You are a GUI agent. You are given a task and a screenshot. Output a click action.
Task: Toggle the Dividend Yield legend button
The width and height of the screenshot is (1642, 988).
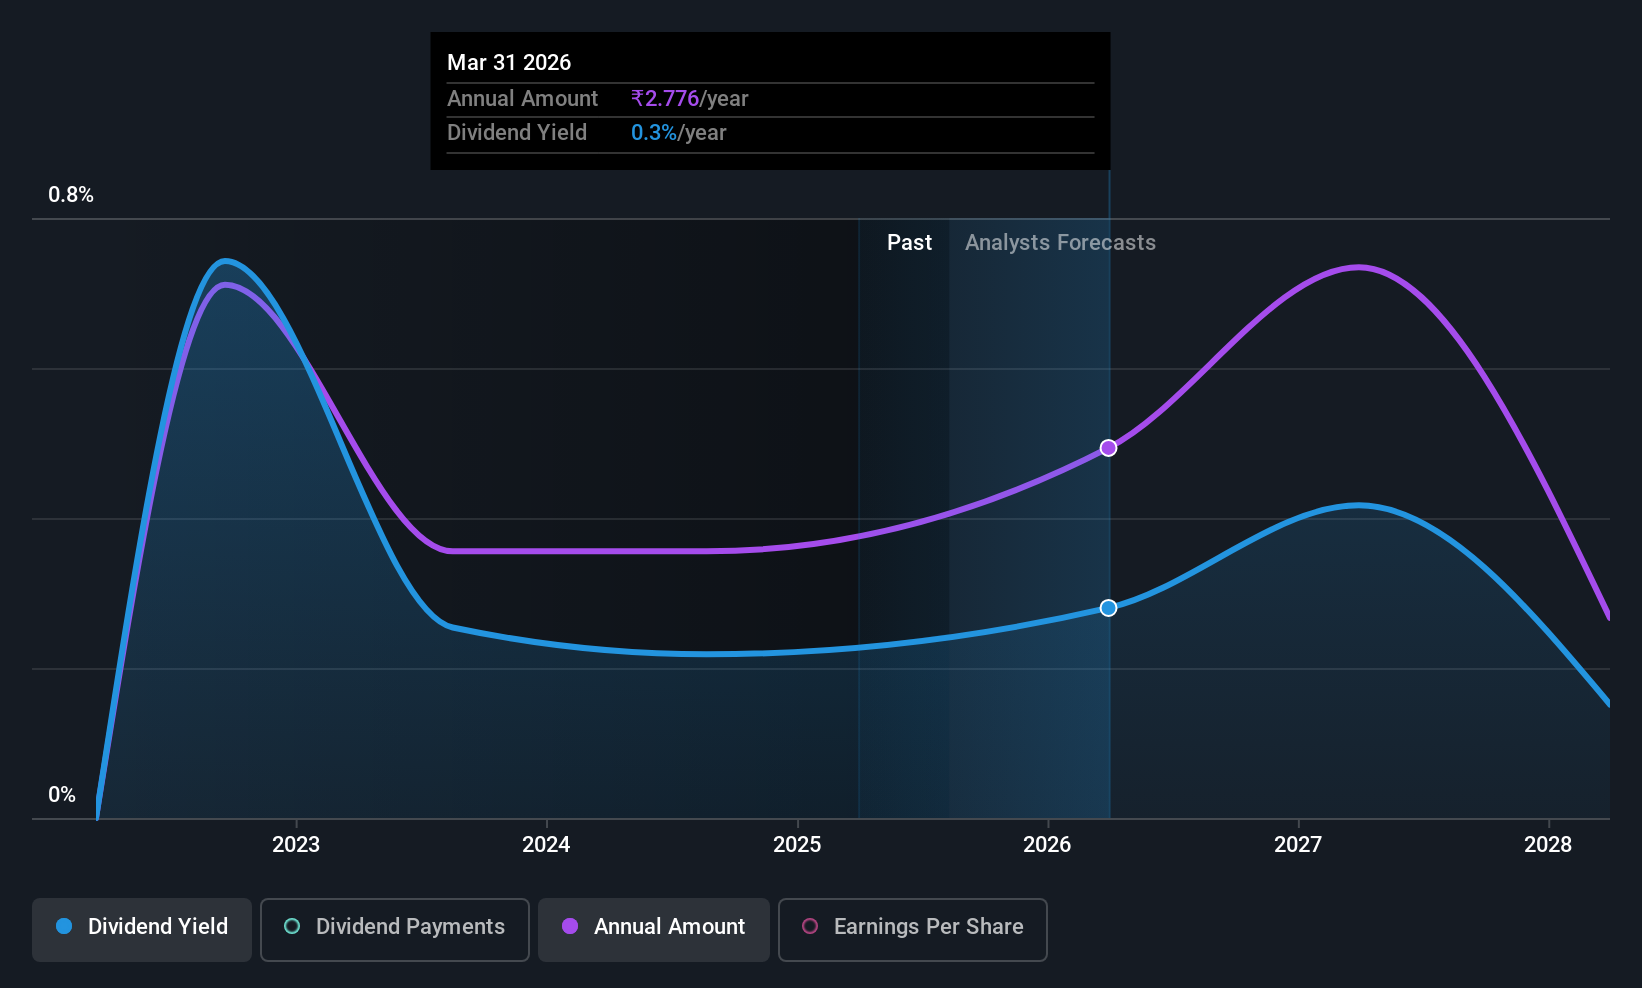coord(142,930)
